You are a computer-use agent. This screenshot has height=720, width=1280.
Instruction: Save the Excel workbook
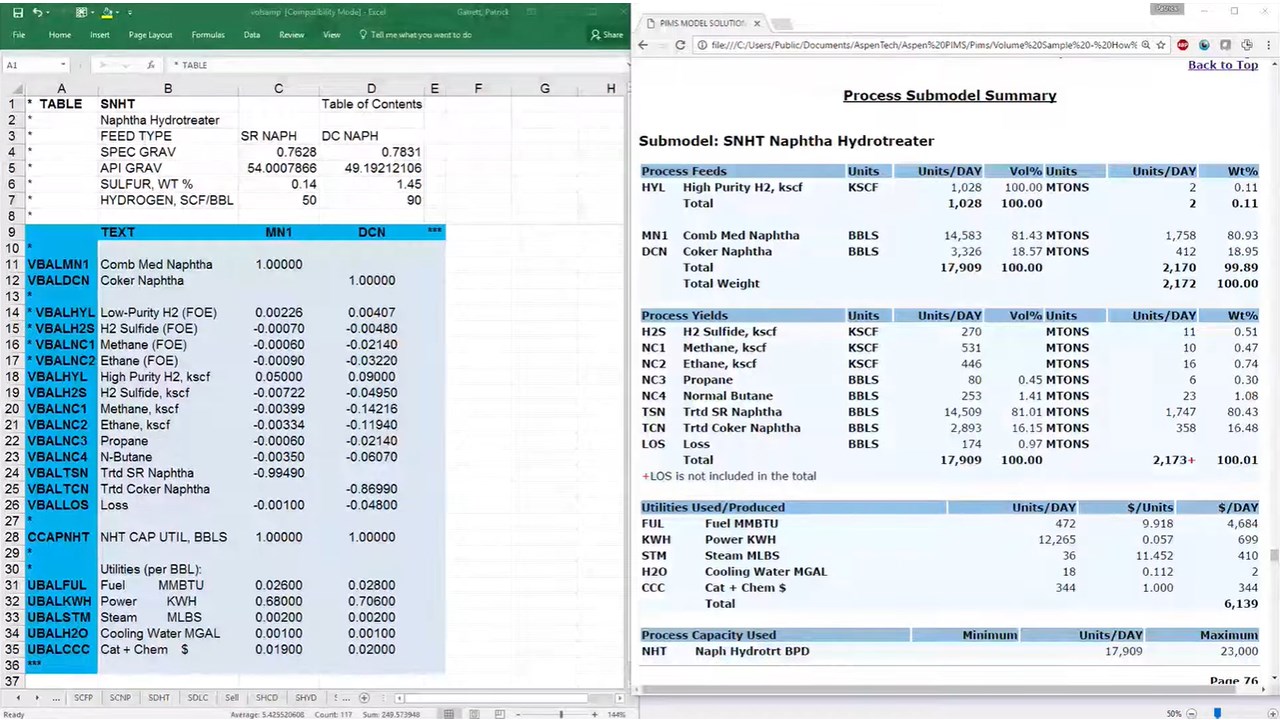(18, 13)
